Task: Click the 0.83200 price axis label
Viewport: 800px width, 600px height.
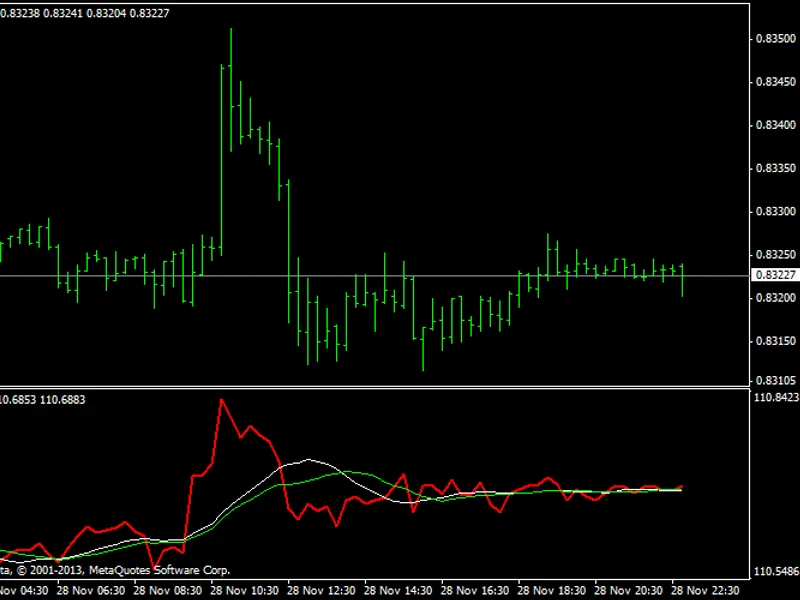Action: 776,297
